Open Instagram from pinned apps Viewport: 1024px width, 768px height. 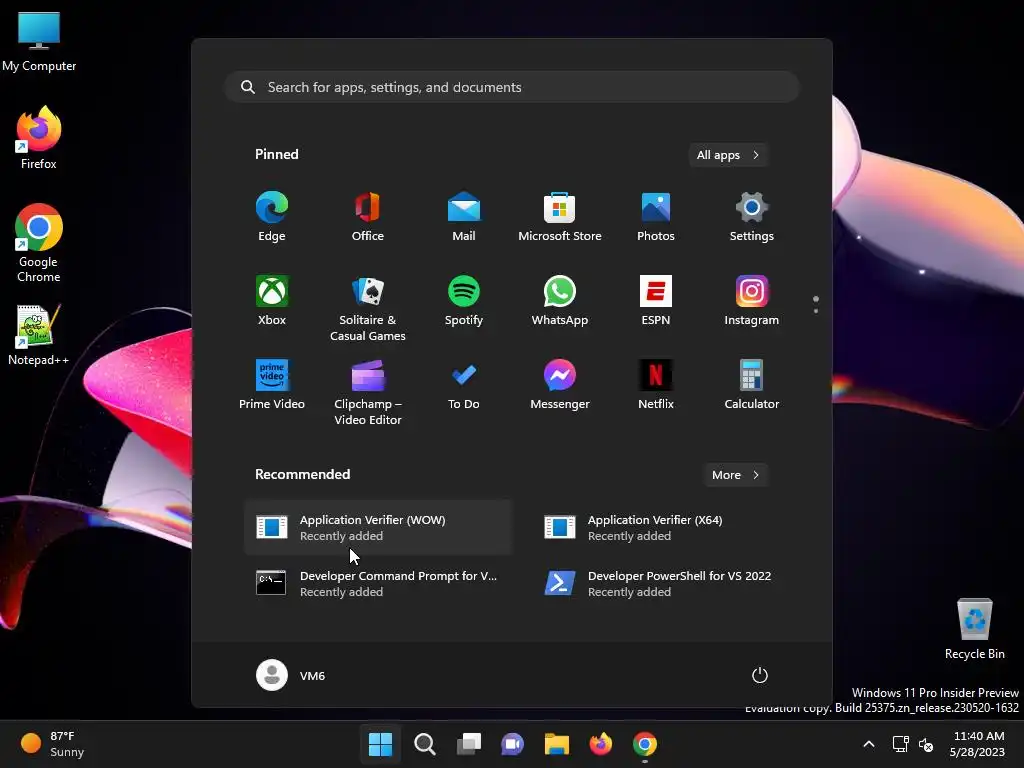[752, 301]
